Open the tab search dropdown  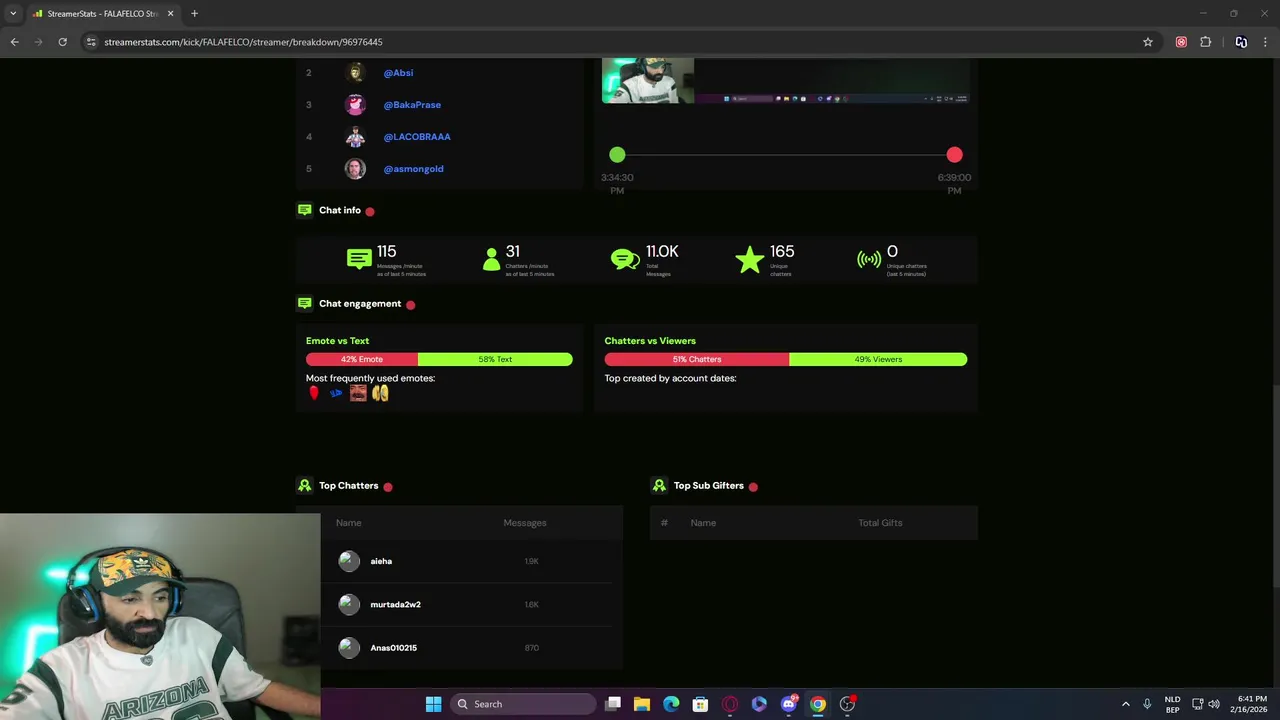tap(12, 13)
